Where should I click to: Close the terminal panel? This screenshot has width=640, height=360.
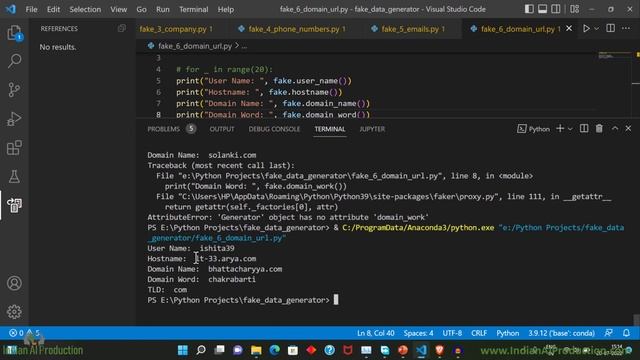(x=628, y=129)
